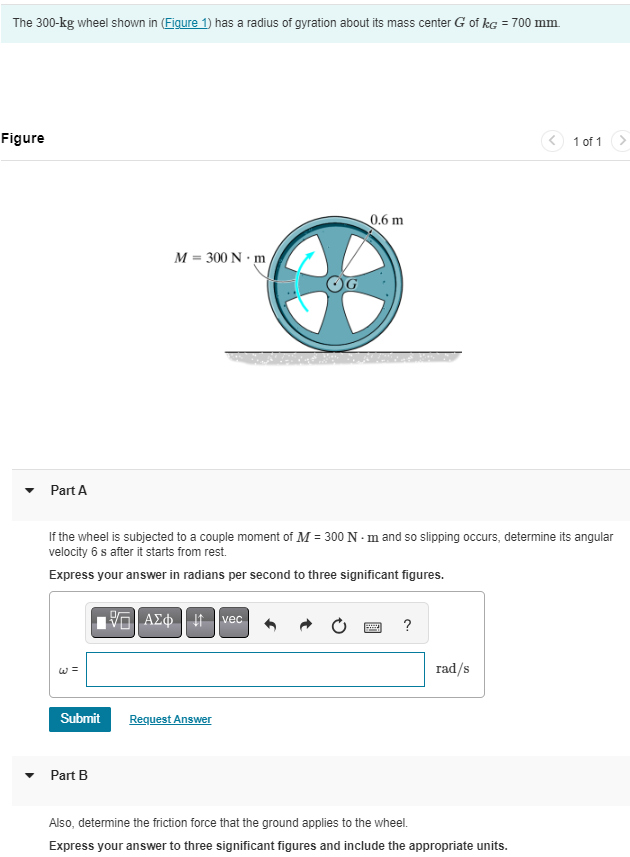This screenshot has width=630, height=857.
Task: Click the Part A header label
Action: 68,490
